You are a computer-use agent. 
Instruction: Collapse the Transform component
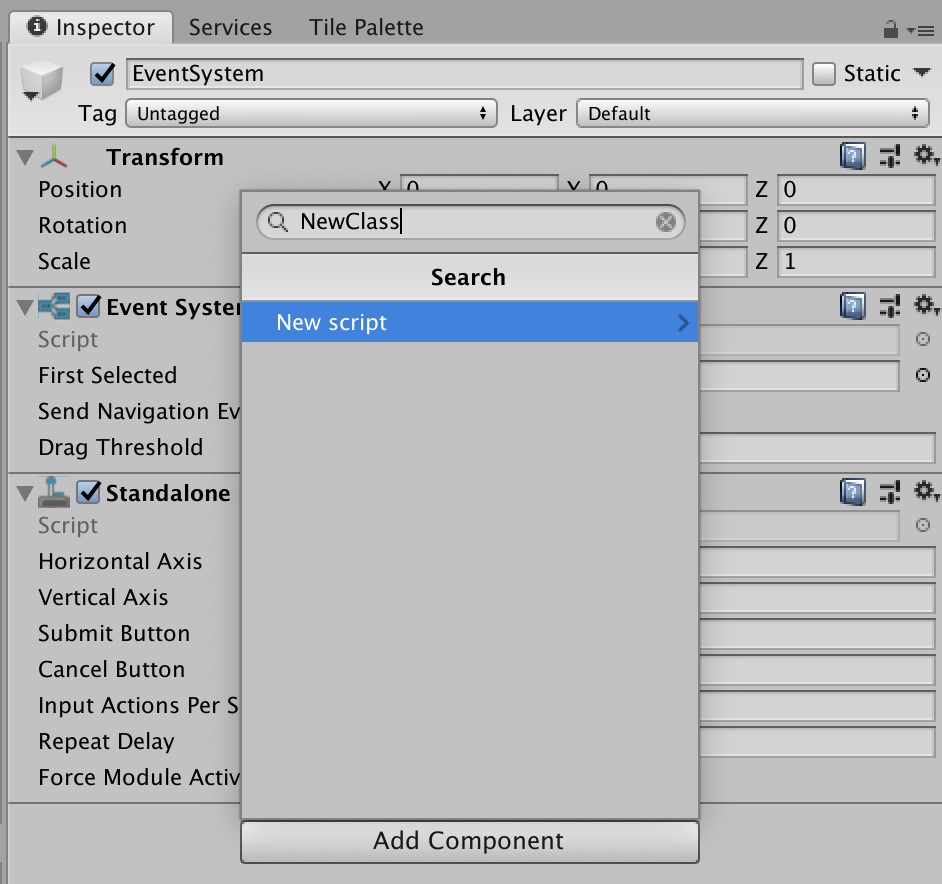(25, 157)
